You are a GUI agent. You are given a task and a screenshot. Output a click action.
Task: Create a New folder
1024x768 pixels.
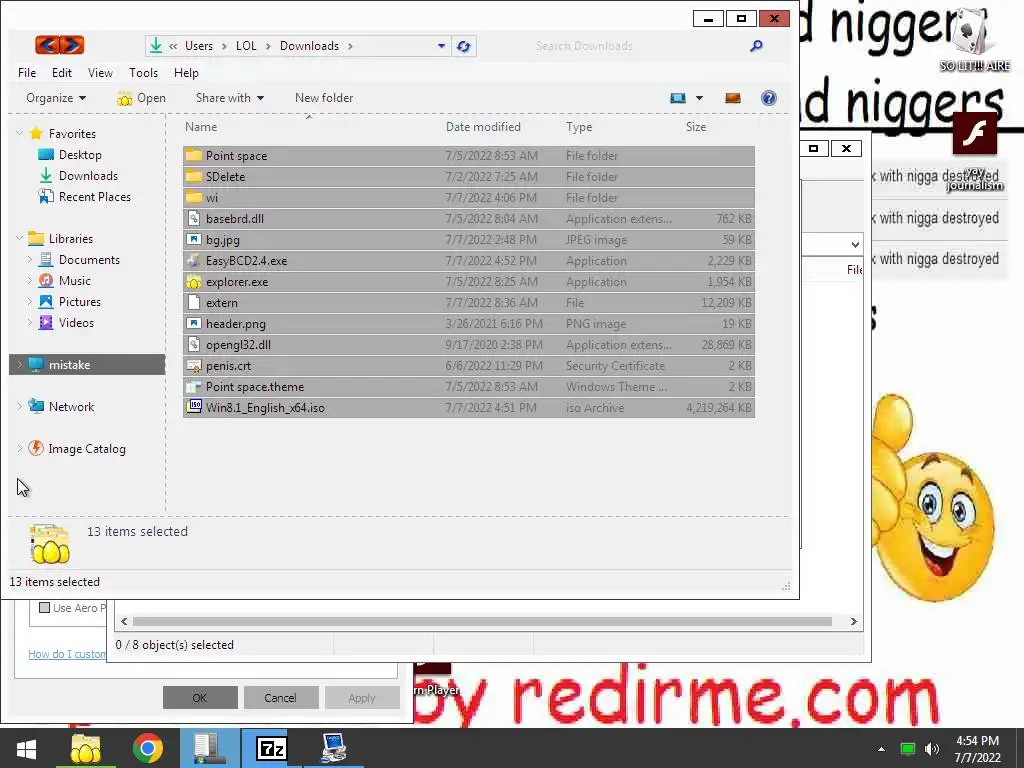click(x=324, y=98)
